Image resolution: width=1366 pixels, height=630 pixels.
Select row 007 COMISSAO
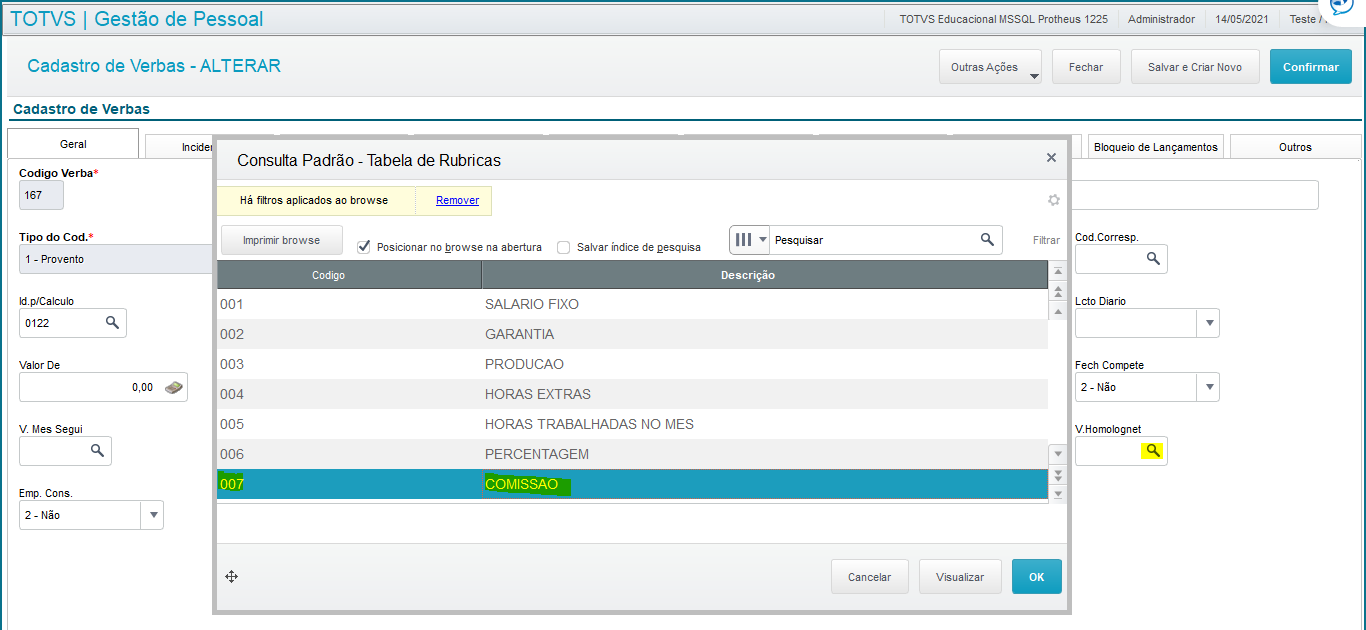tap(632, 484)
